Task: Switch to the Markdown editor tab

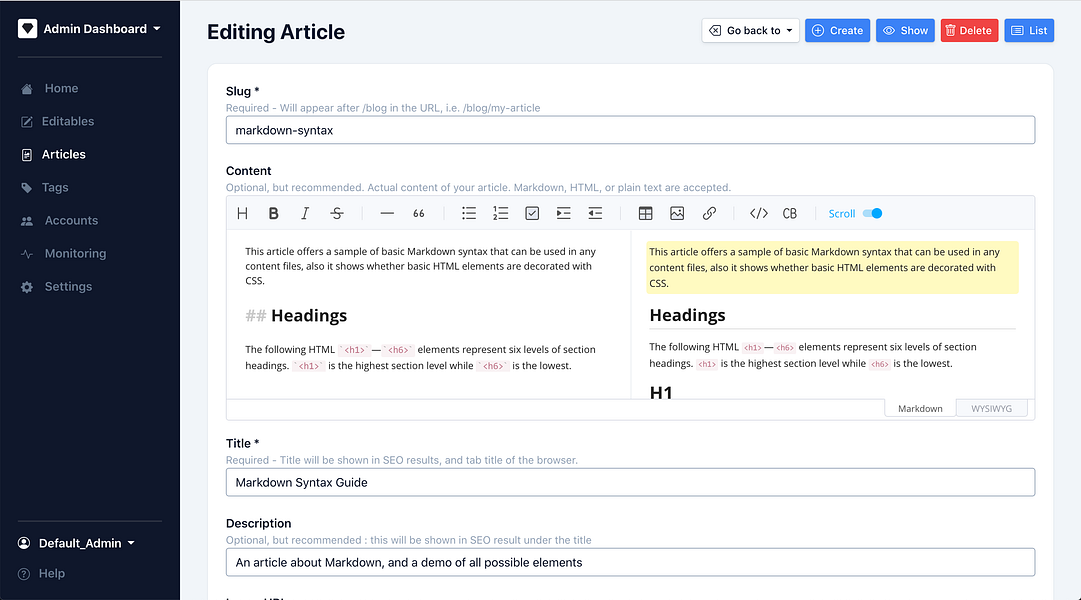Action: 920,408
